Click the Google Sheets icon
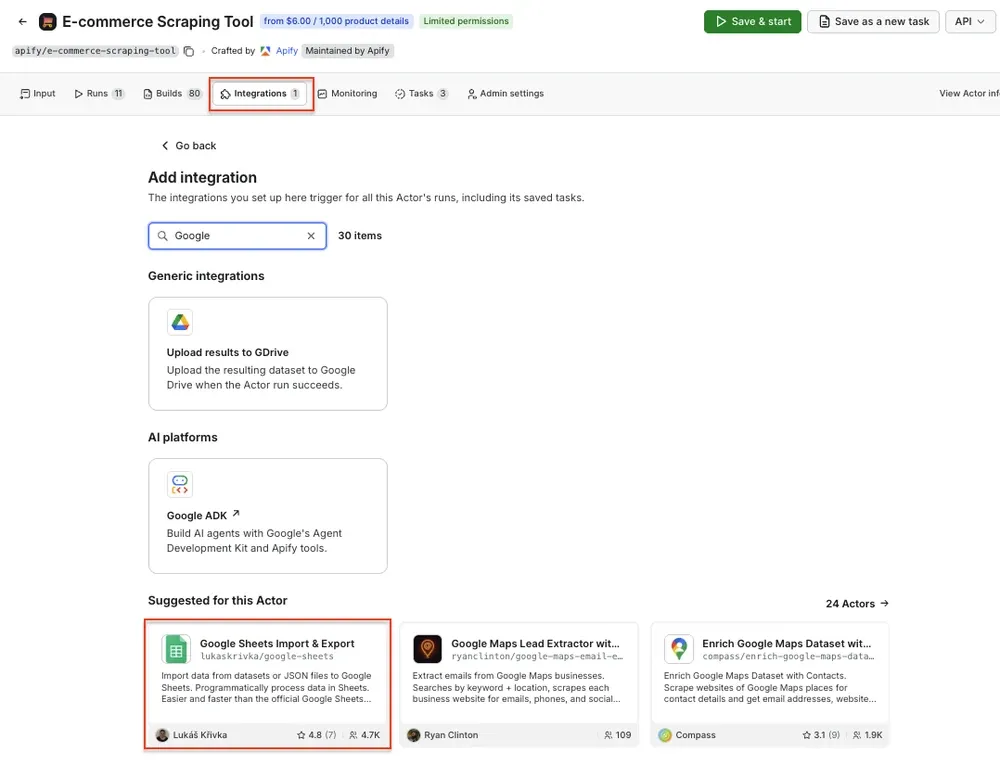1000x765 pixels. point(176,650)
